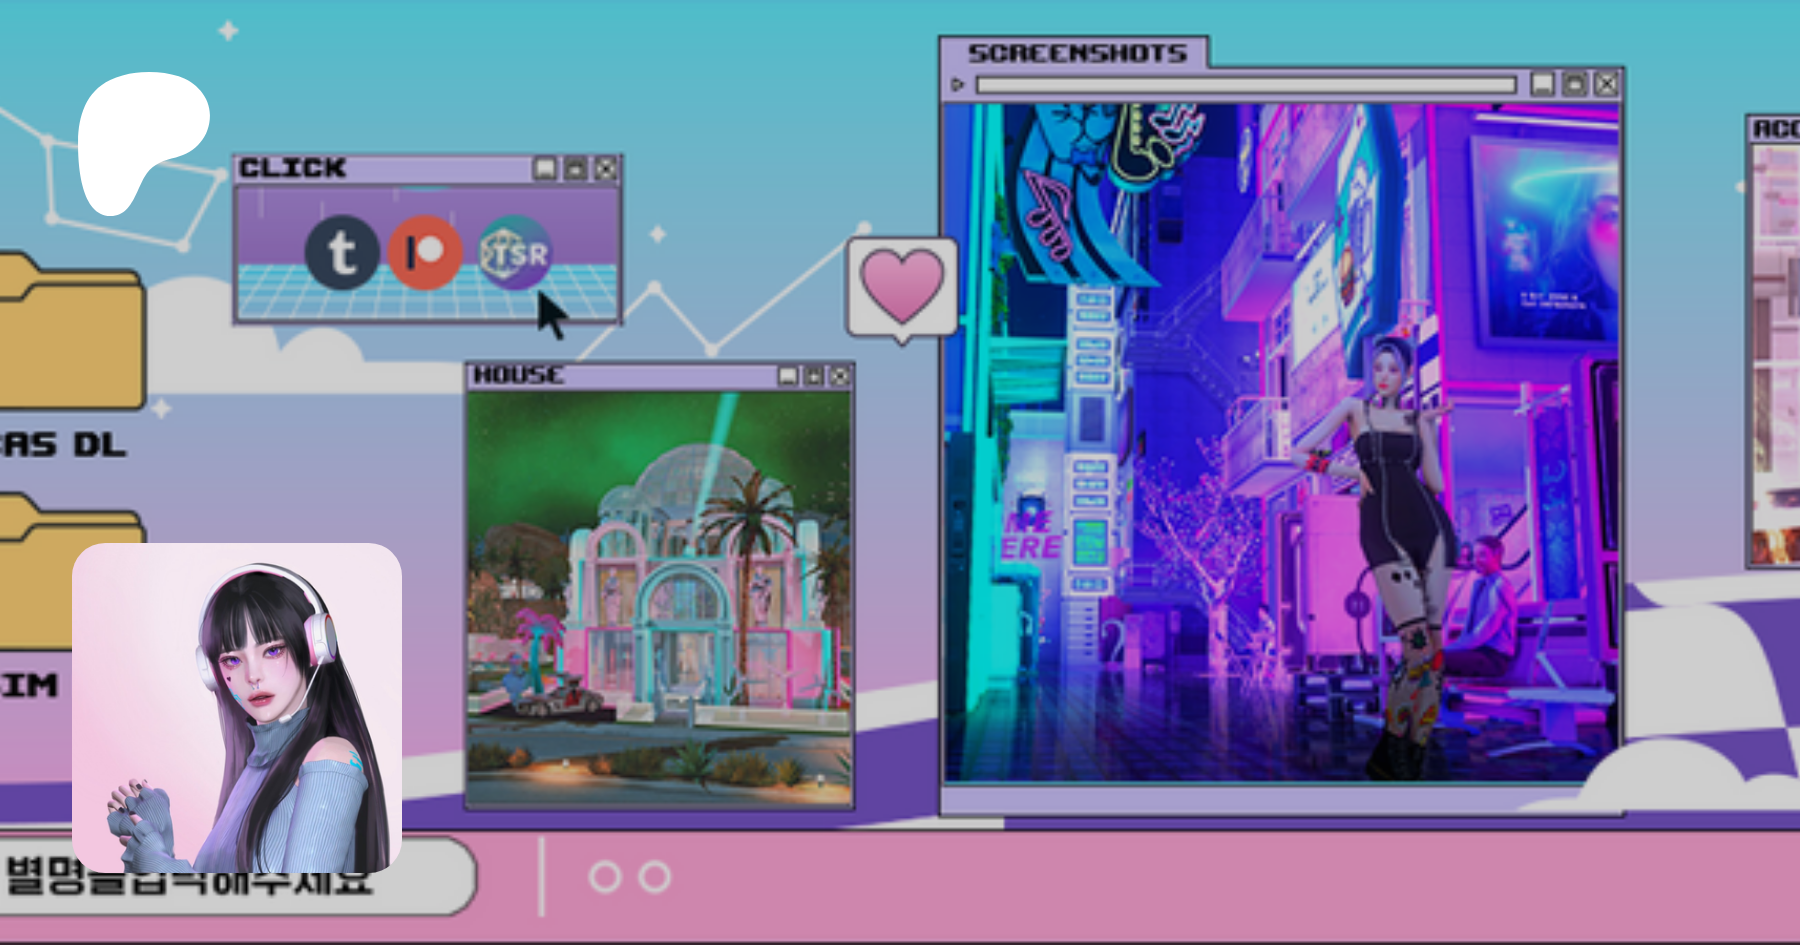Close the SCREENSHOTS window

click(x=1606, y=84)
